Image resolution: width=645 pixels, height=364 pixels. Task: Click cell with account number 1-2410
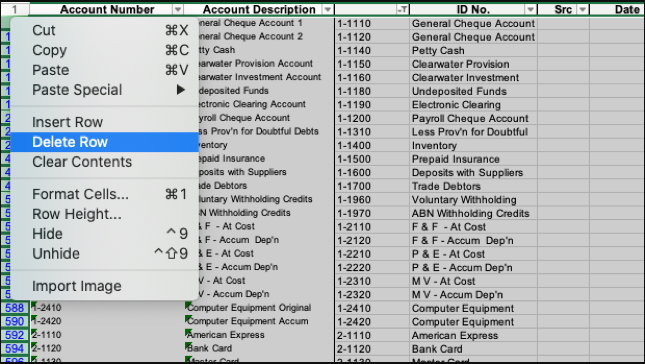[x=107, y=308]
